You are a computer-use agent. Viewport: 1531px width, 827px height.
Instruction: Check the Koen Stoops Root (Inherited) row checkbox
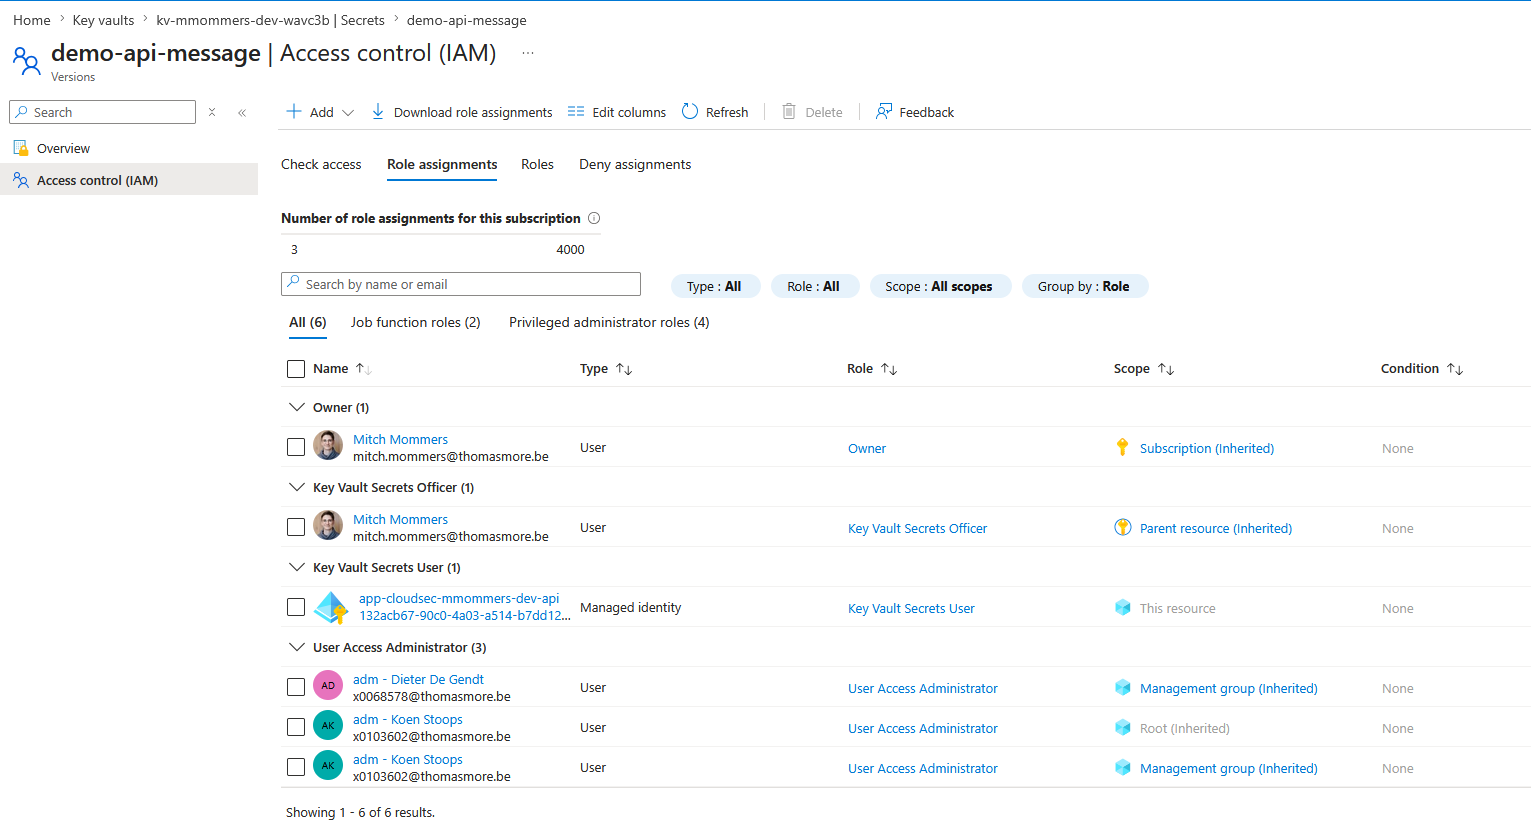click(296, 727)
